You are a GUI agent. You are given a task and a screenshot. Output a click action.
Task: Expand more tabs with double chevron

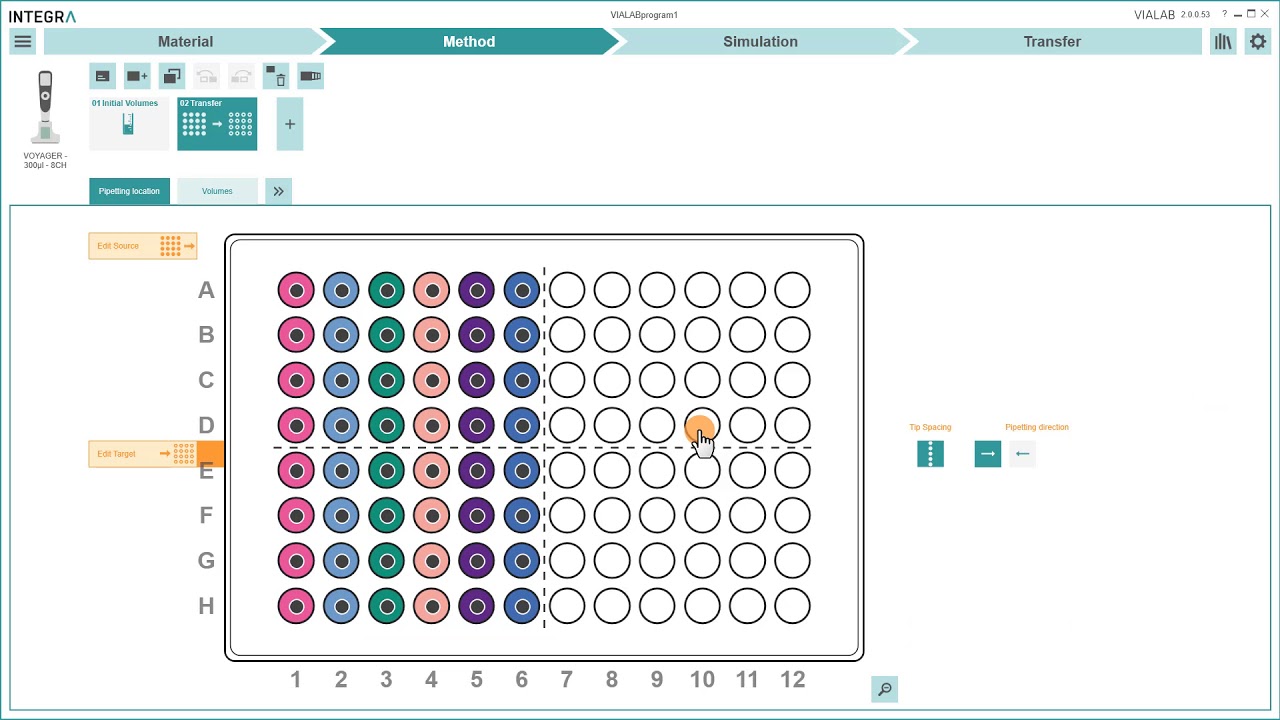[278, 191]
